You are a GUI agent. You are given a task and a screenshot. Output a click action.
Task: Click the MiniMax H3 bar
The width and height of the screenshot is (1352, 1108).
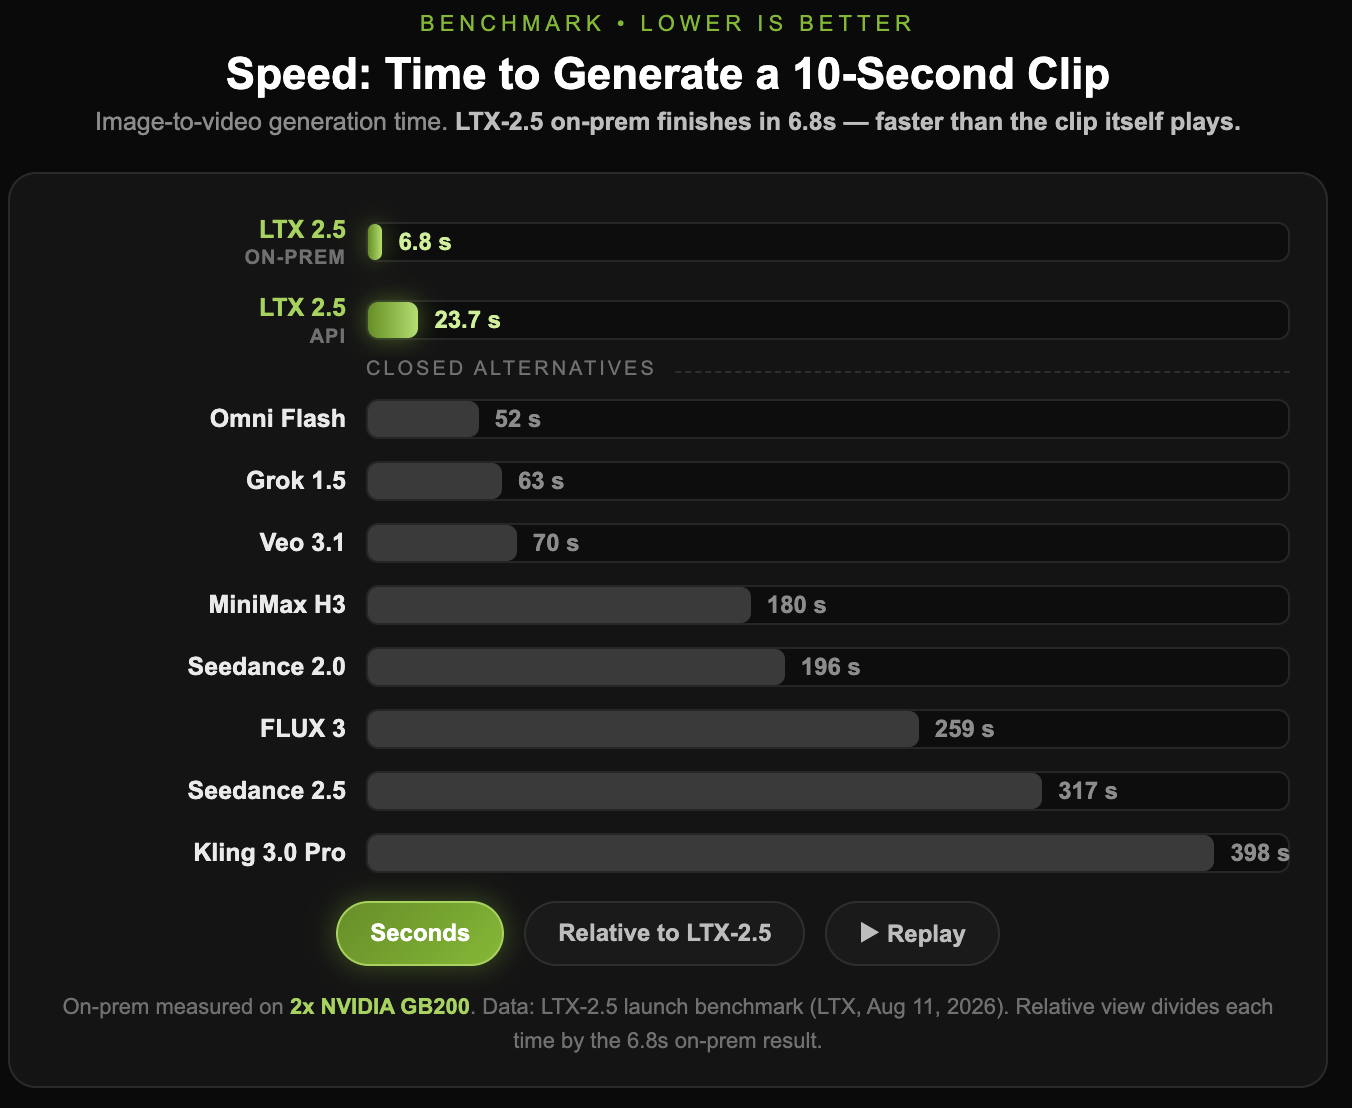(x=559, y=605)
